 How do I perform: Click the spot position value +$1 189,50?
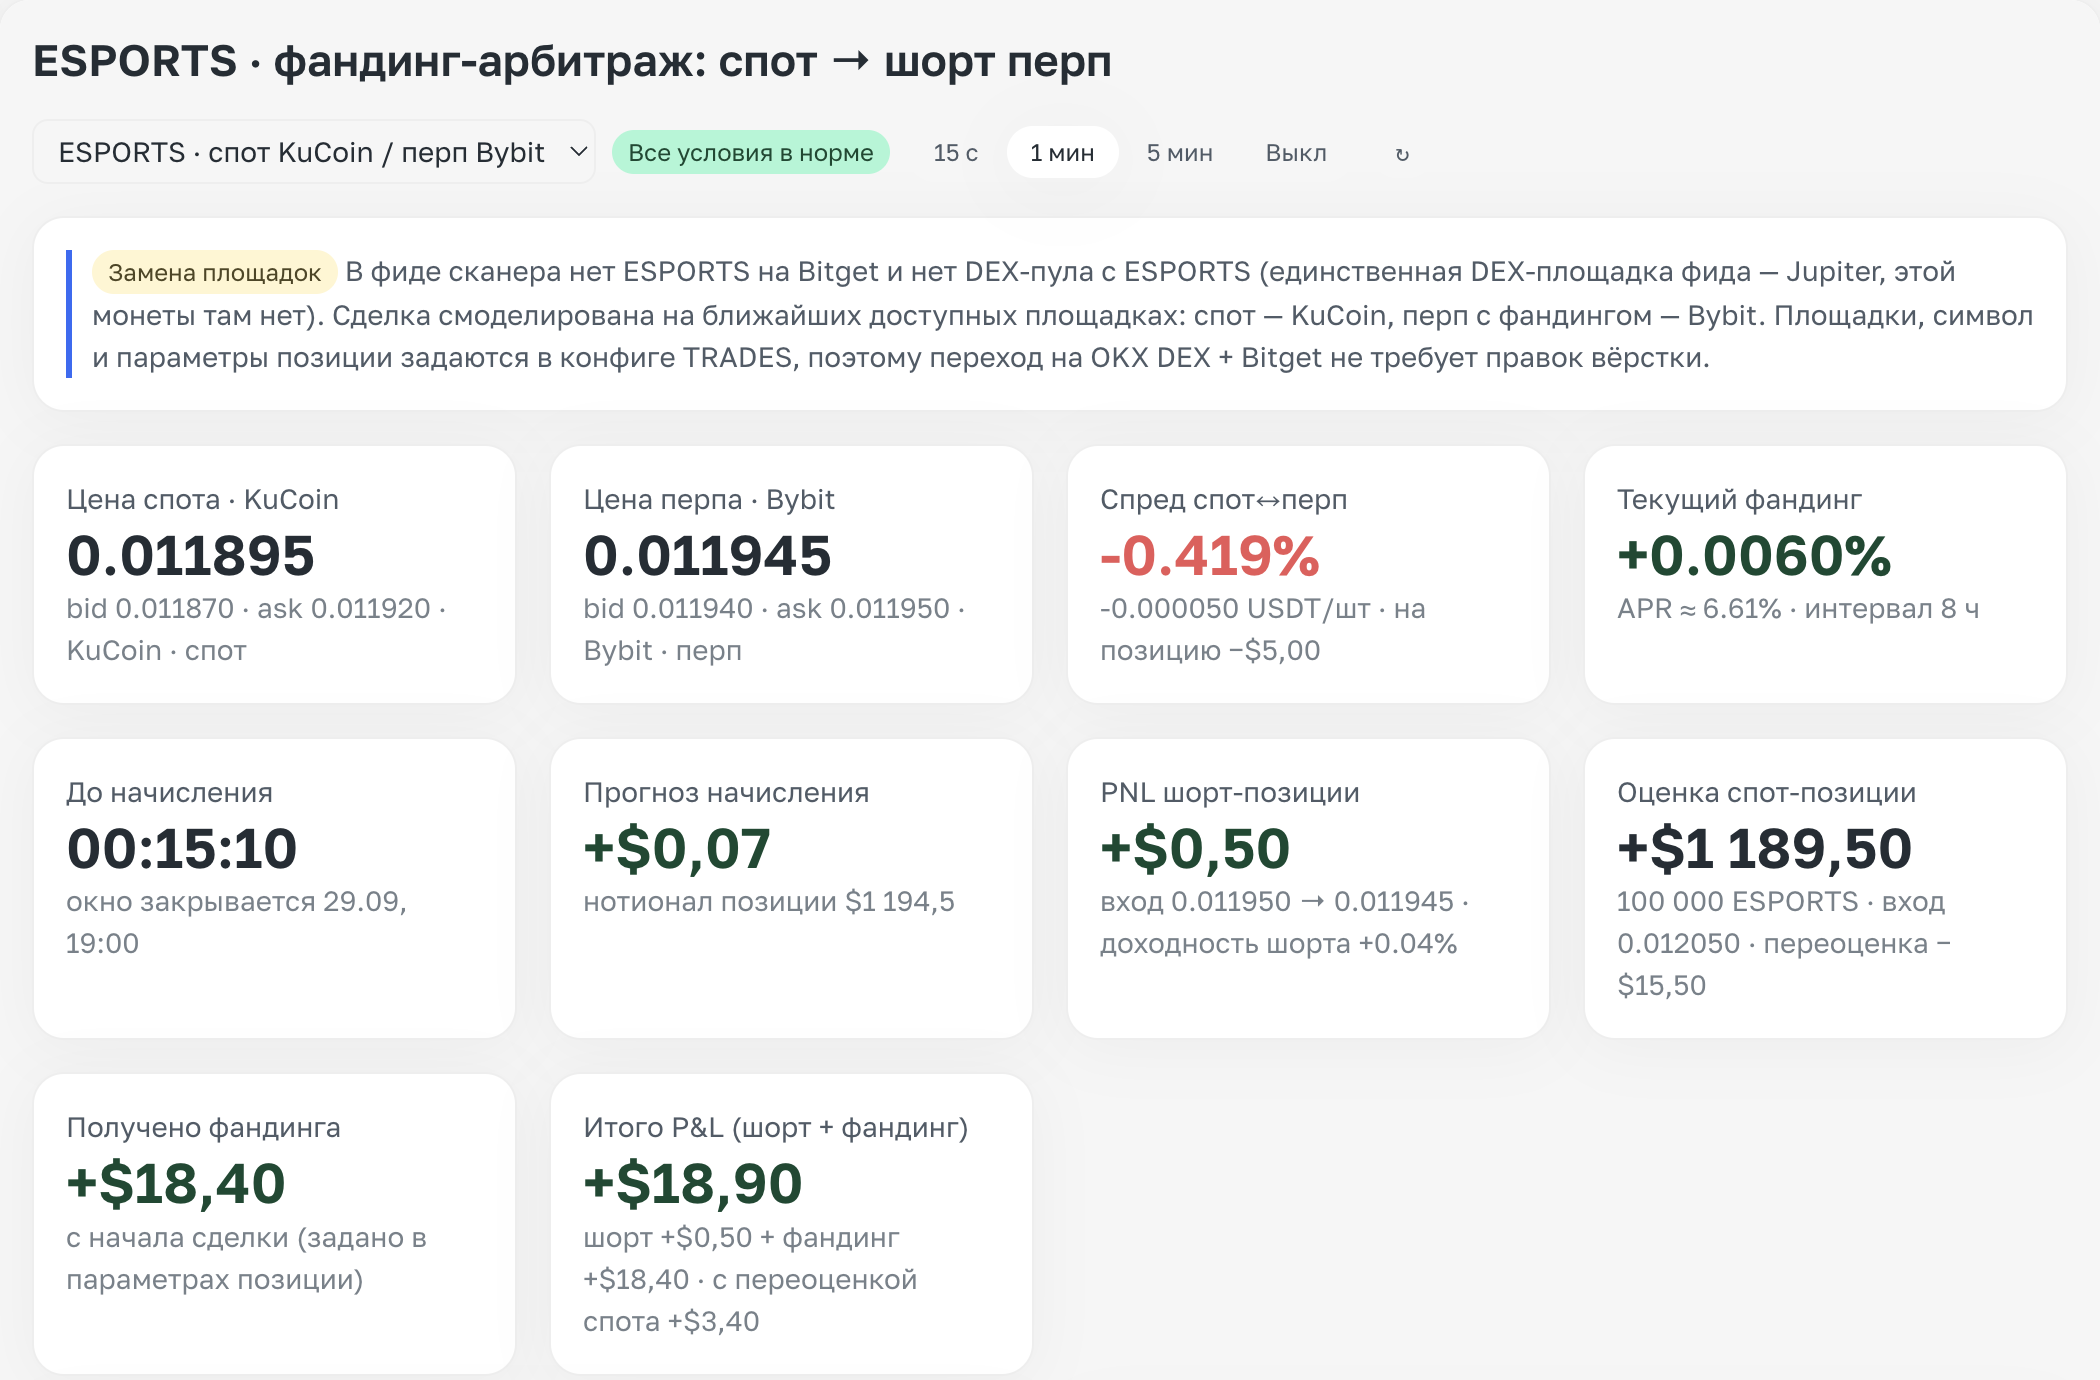(x=1764, y=849)
